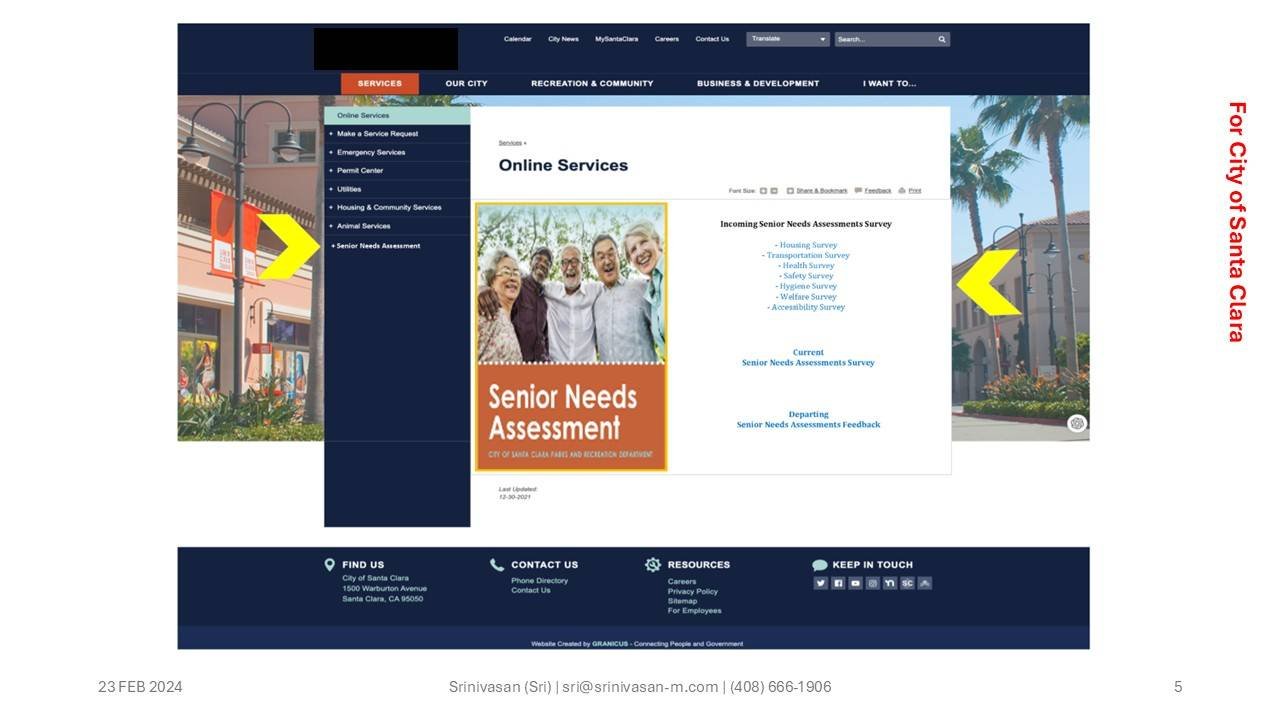Open the Translate dropdown
Viewport: 1280px width, 720px height.
788,39
